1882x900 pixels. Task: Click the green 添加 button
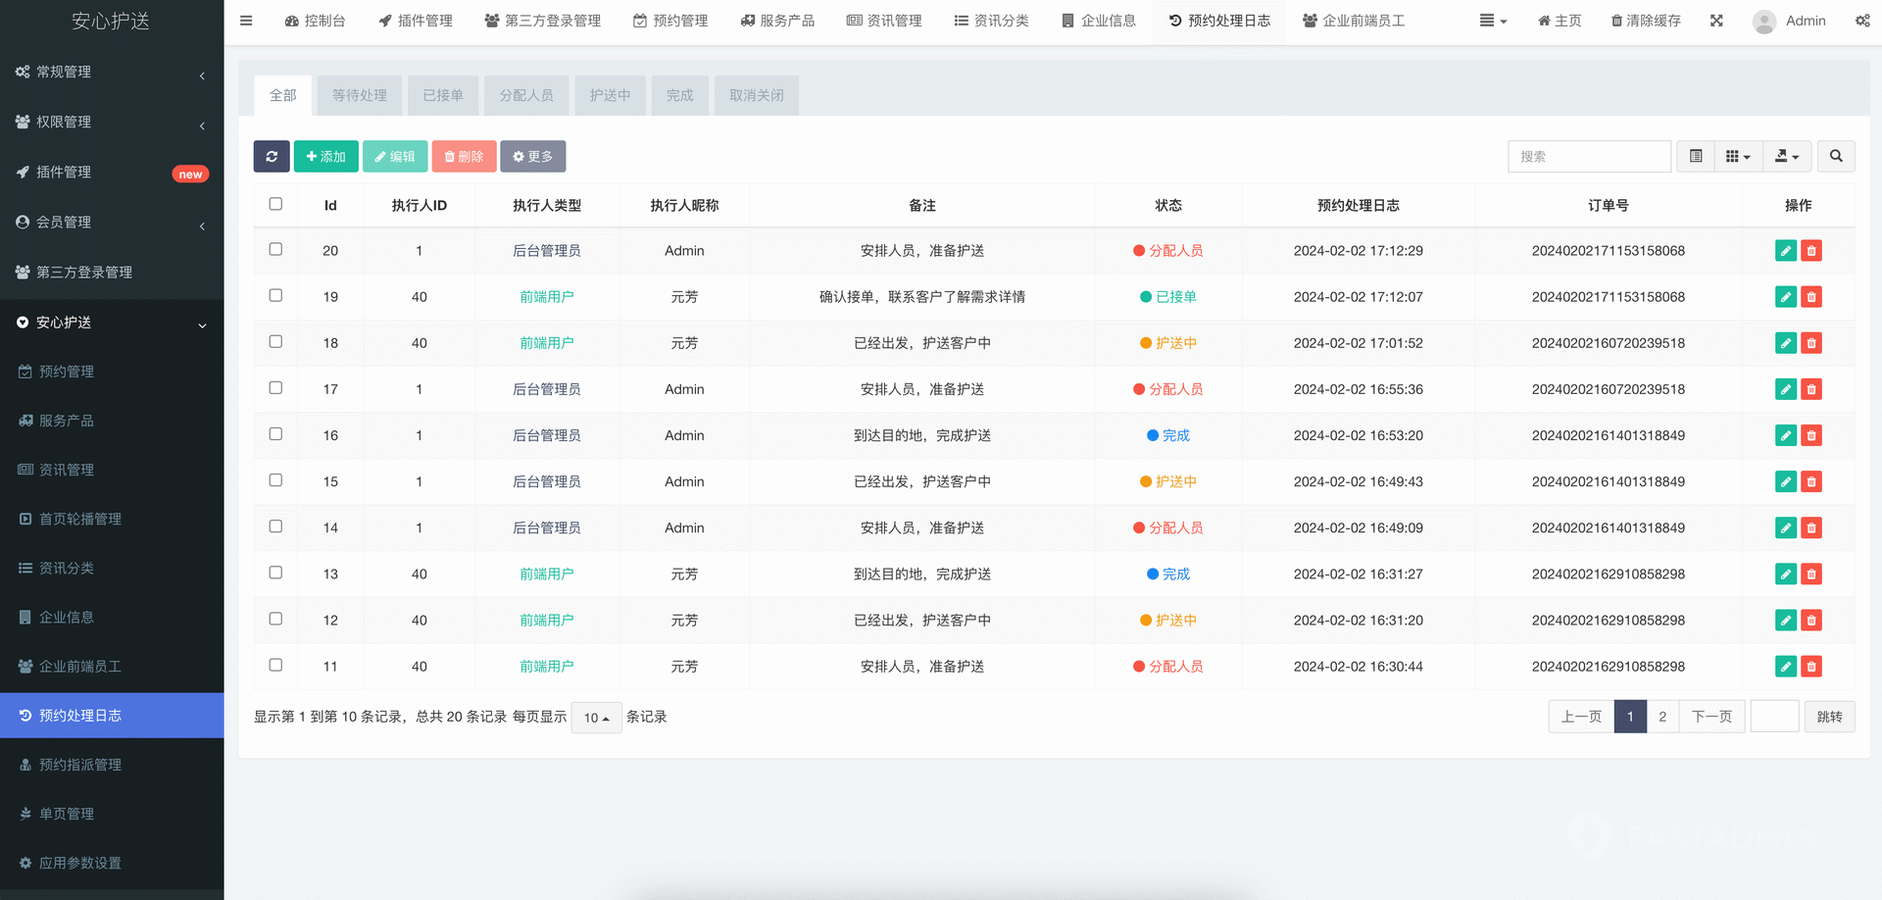pyautogui.click(x=326, y=156)
